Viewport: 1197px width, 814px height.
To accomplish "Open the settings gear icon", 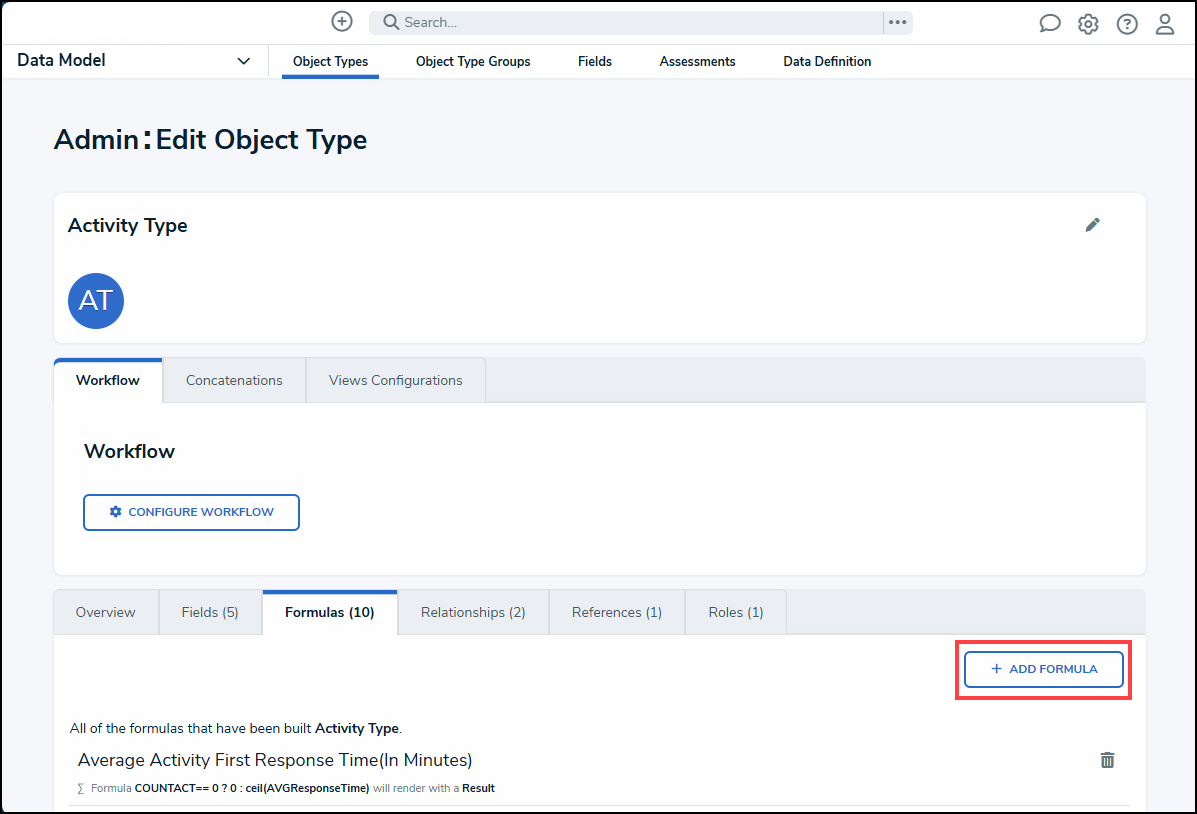I will click(1088, 24).
